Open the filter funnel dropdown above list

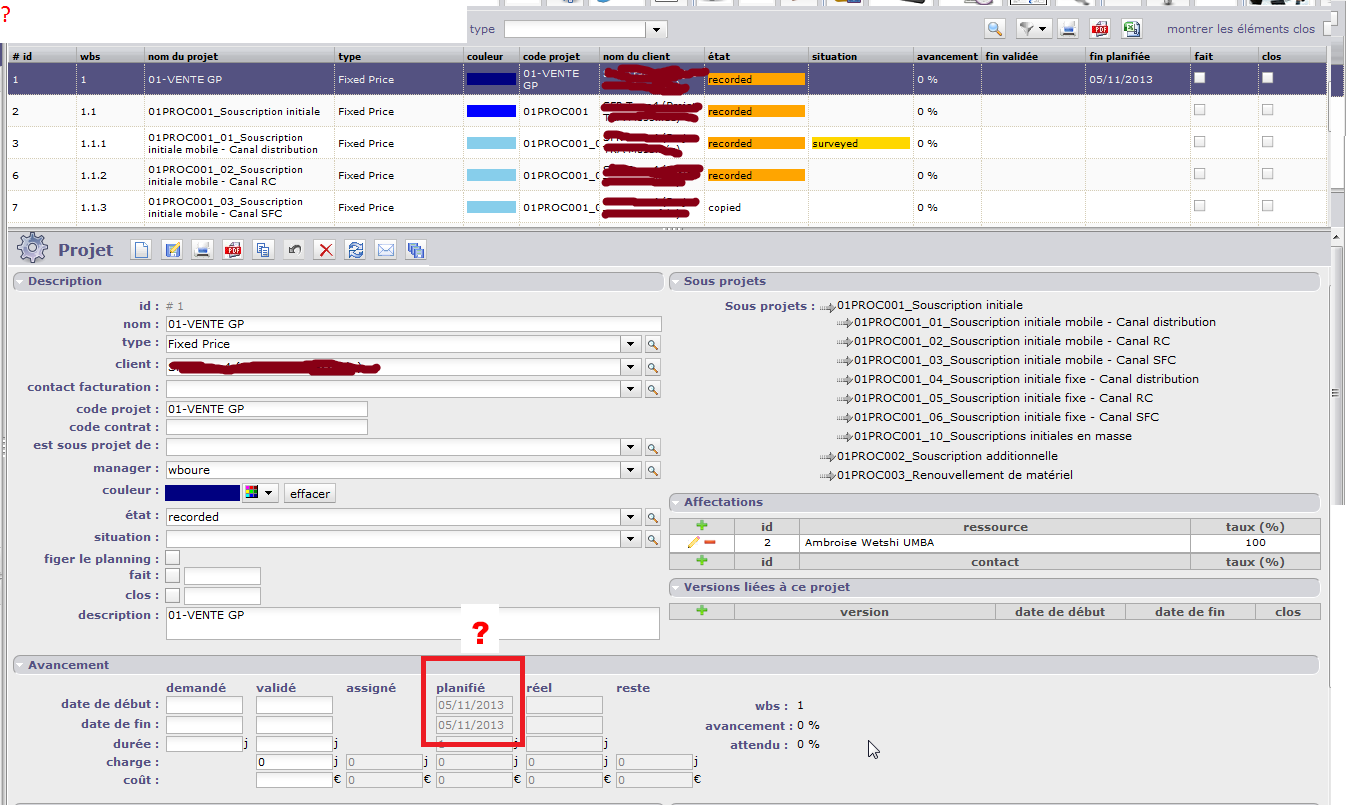pos(1032,29)
